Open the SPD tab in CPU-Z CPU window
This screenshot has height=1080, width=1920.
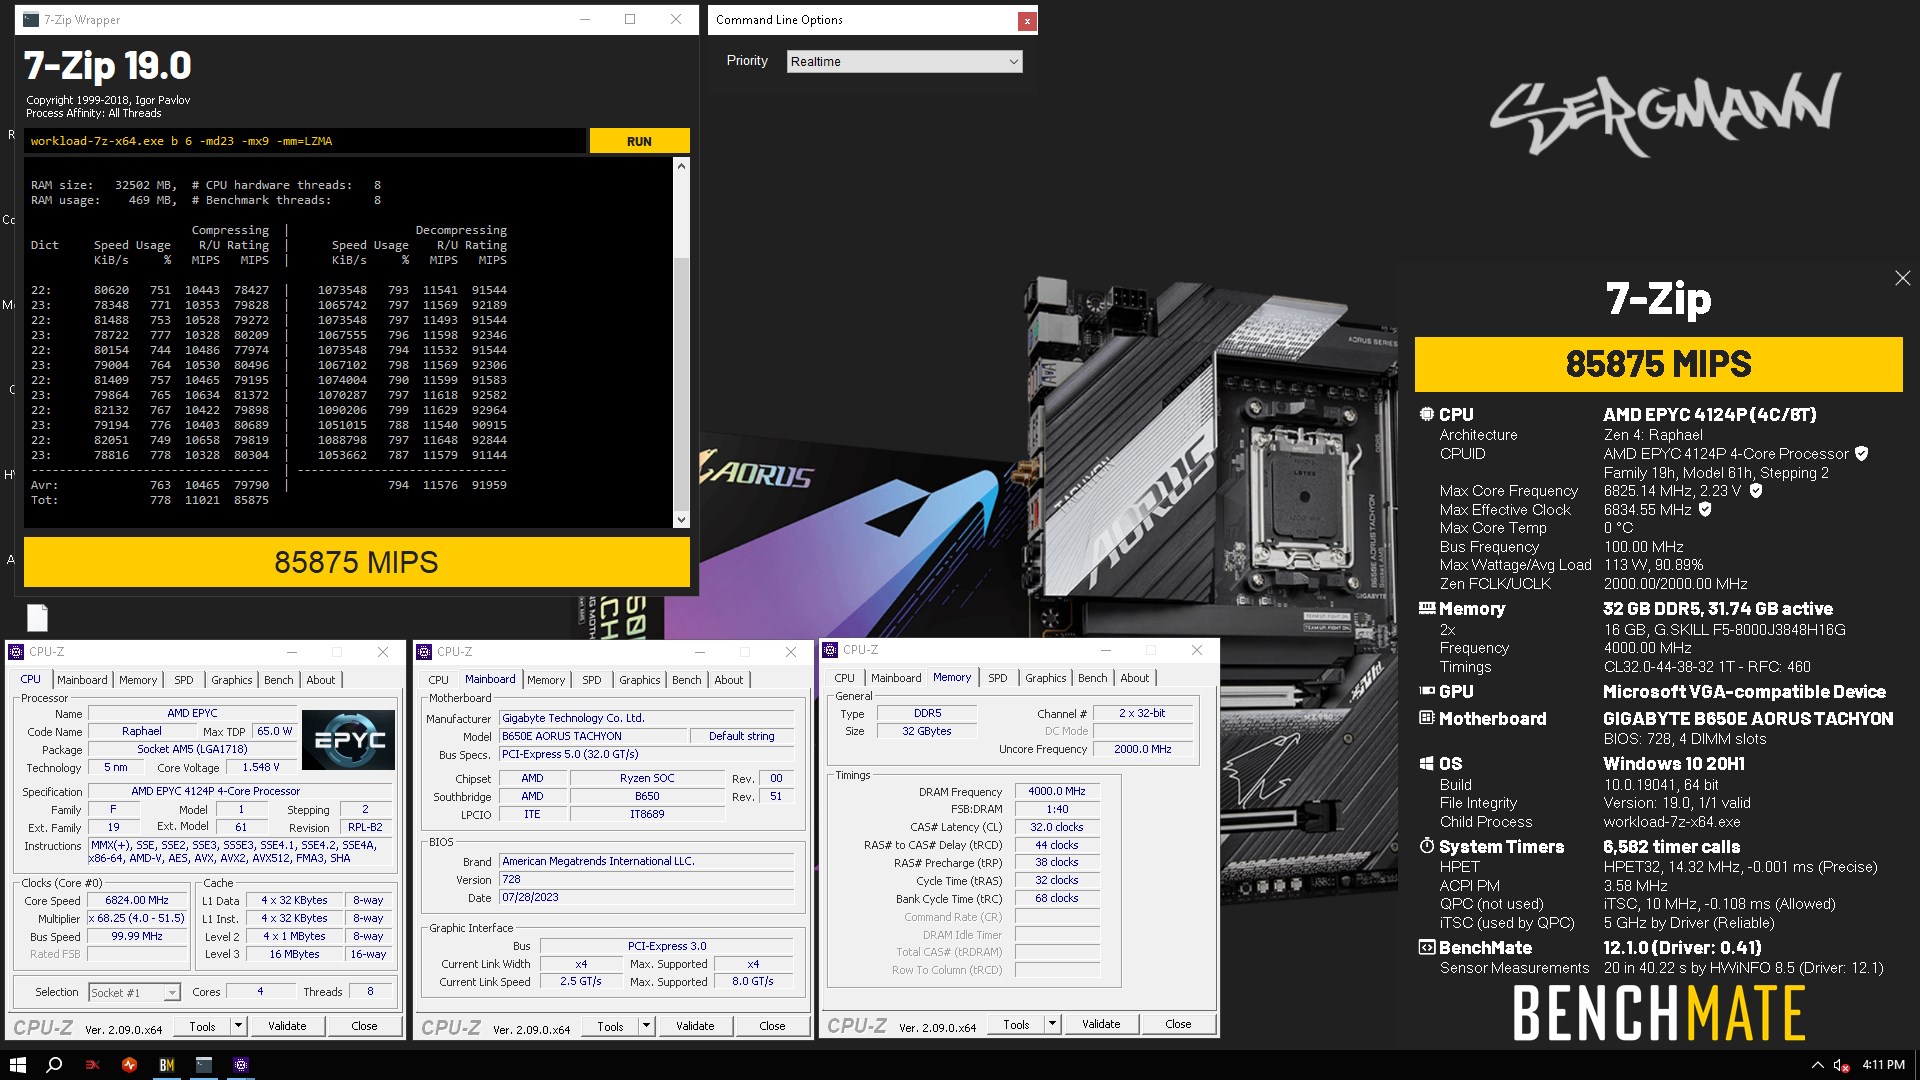point(184,680)
